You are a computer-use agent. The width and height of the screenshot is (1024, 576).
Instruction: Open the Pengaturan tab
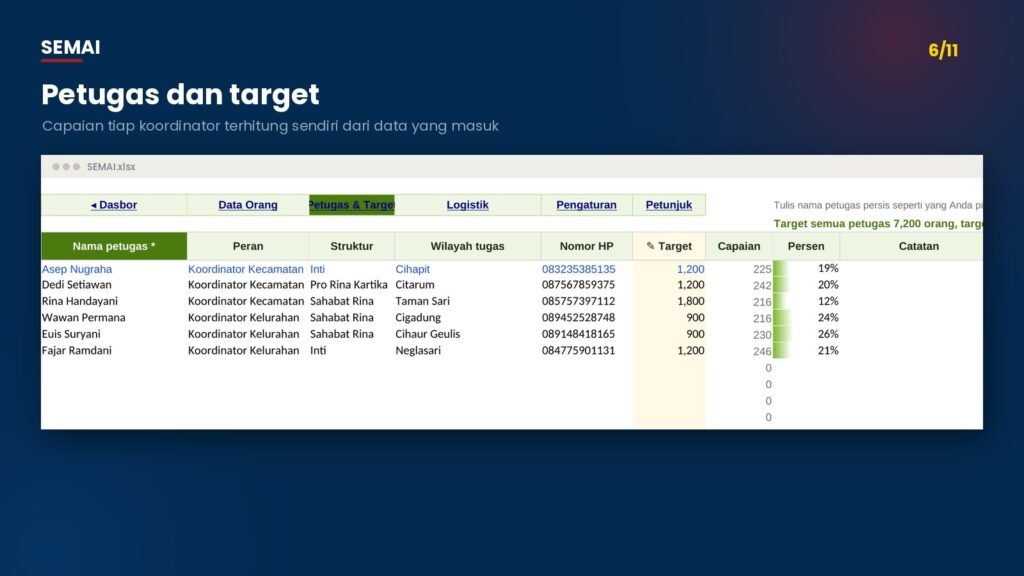point(586,205)
